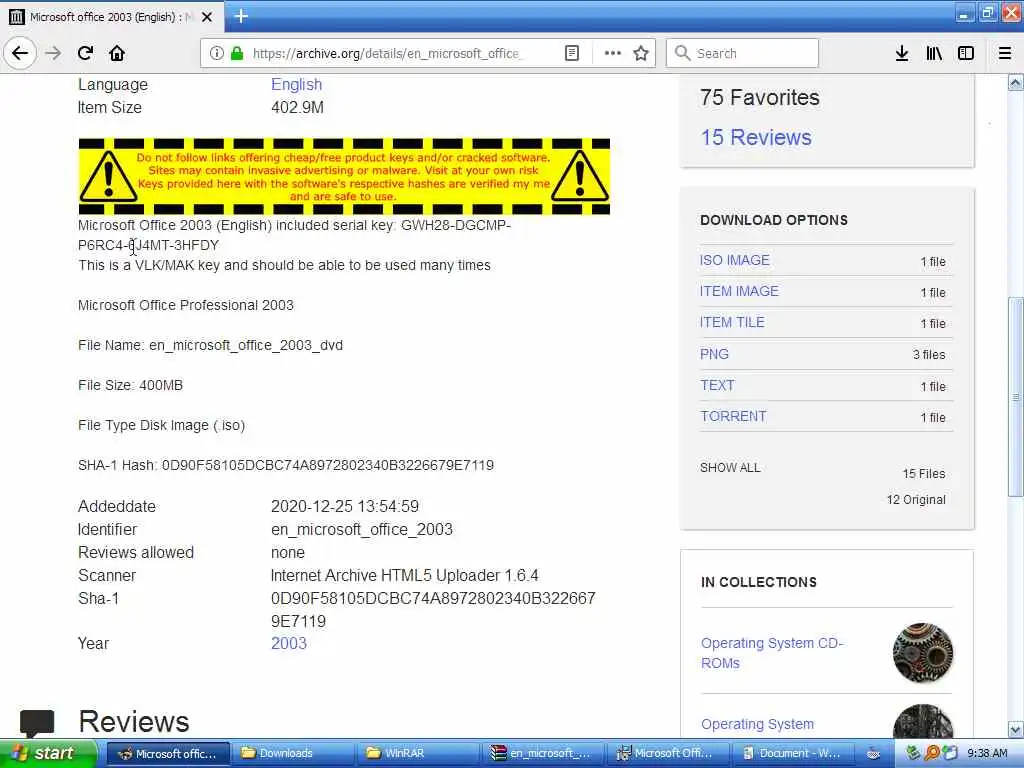Open the ITEM IMAGE download option
1024x768 pixels.
coord(739,291)
